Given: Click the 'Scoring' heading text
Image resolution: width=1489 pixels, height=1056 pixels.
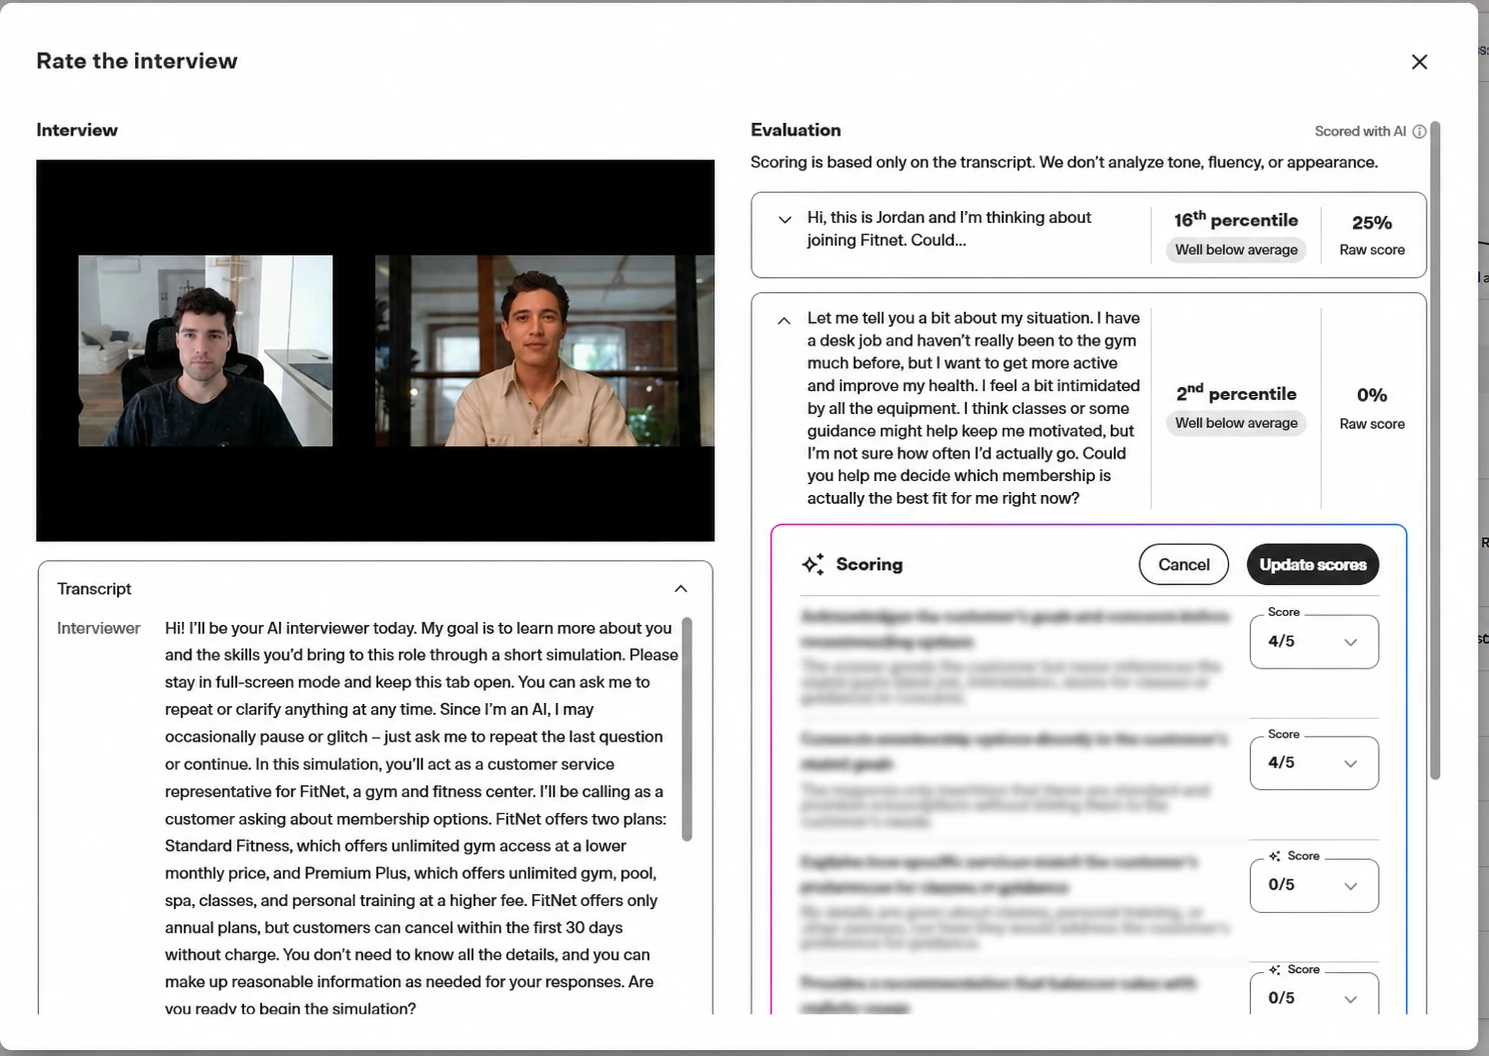Looking at the screenshot, I should pos(869,565).
